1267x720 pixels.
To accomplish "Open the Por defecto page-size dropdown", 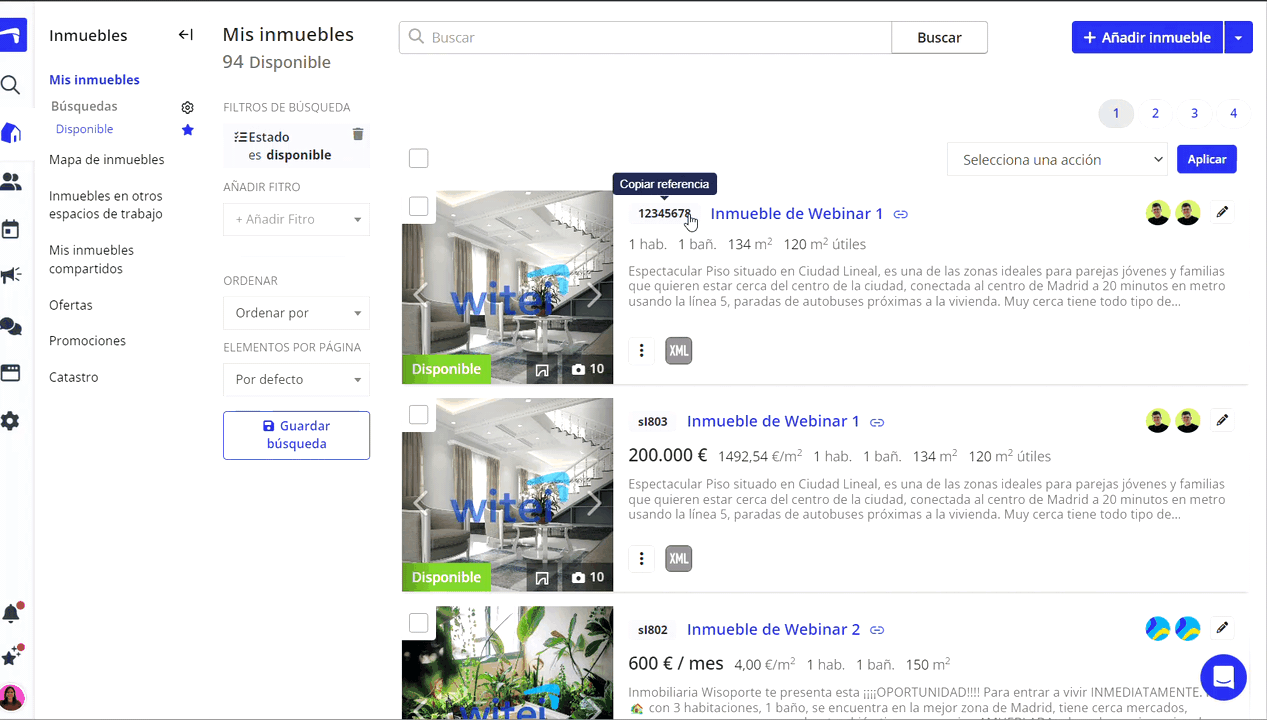I will pyautogui.click(x=296, y=380).
